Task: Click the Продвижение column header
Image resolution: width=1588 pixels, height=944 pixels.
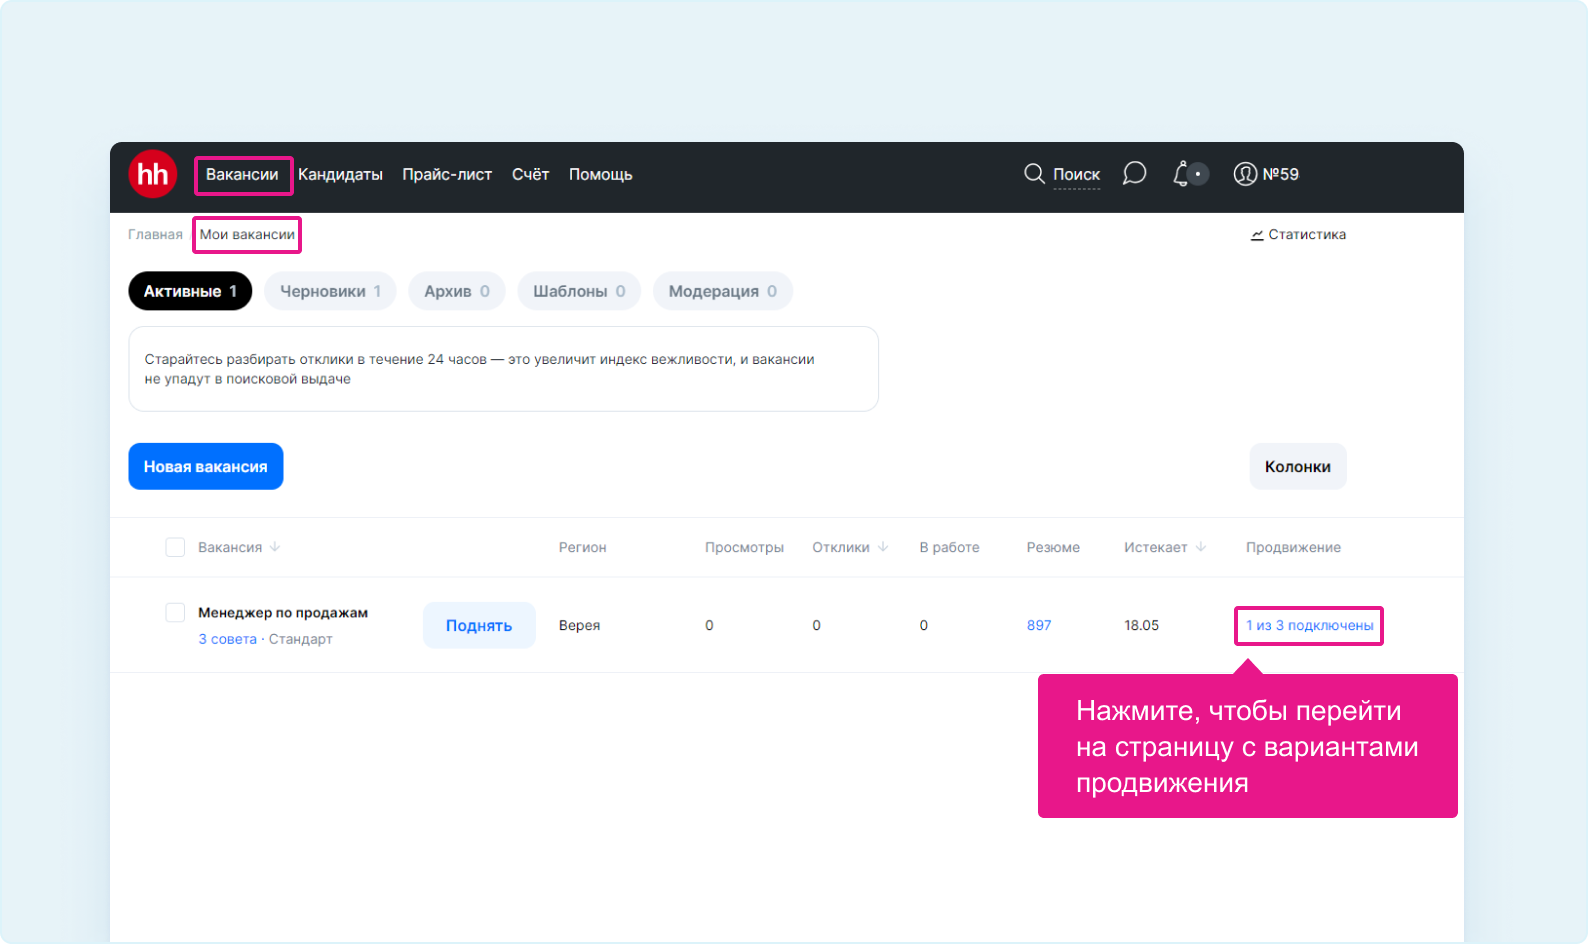Action: point(1293,547)
